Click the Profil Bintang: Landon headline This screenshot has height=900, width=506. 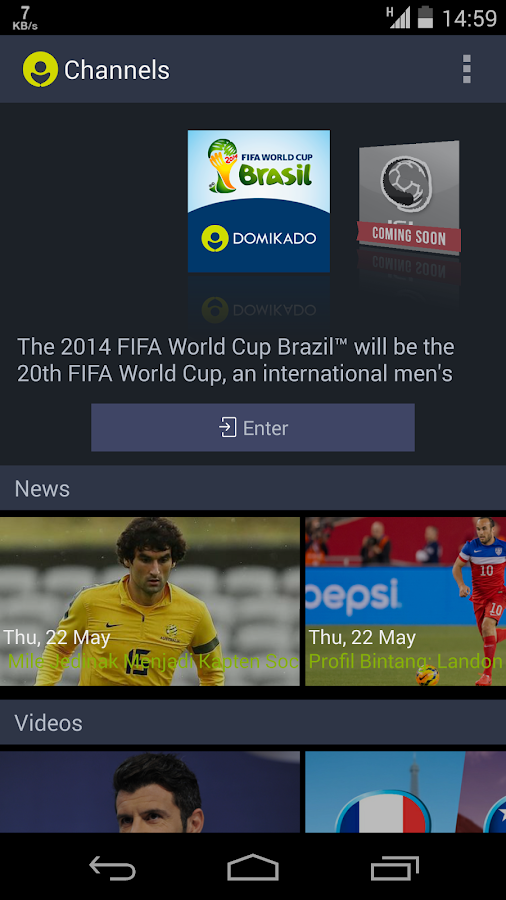406,662
